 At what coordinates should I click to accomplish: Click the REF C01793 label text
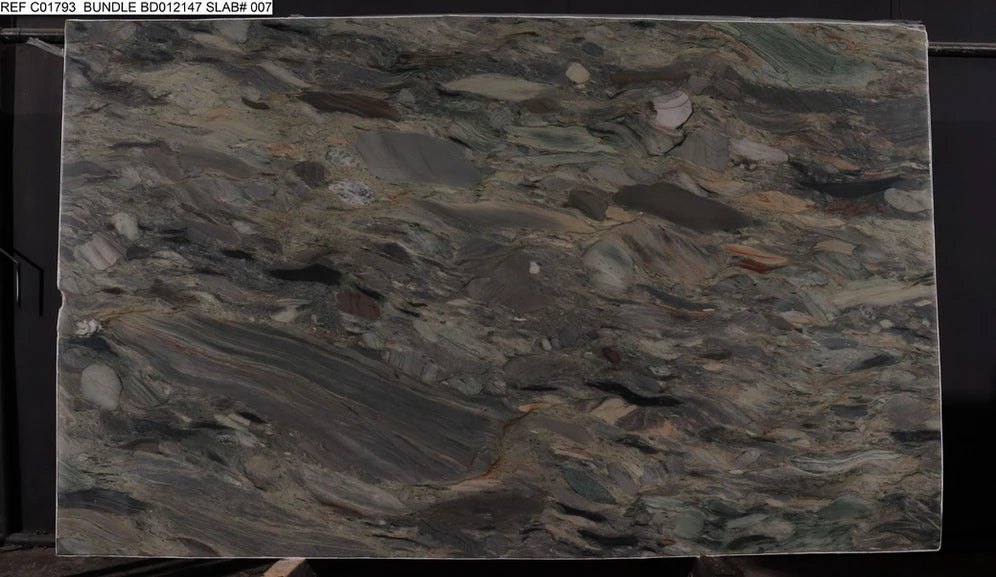tap(37, 8)
